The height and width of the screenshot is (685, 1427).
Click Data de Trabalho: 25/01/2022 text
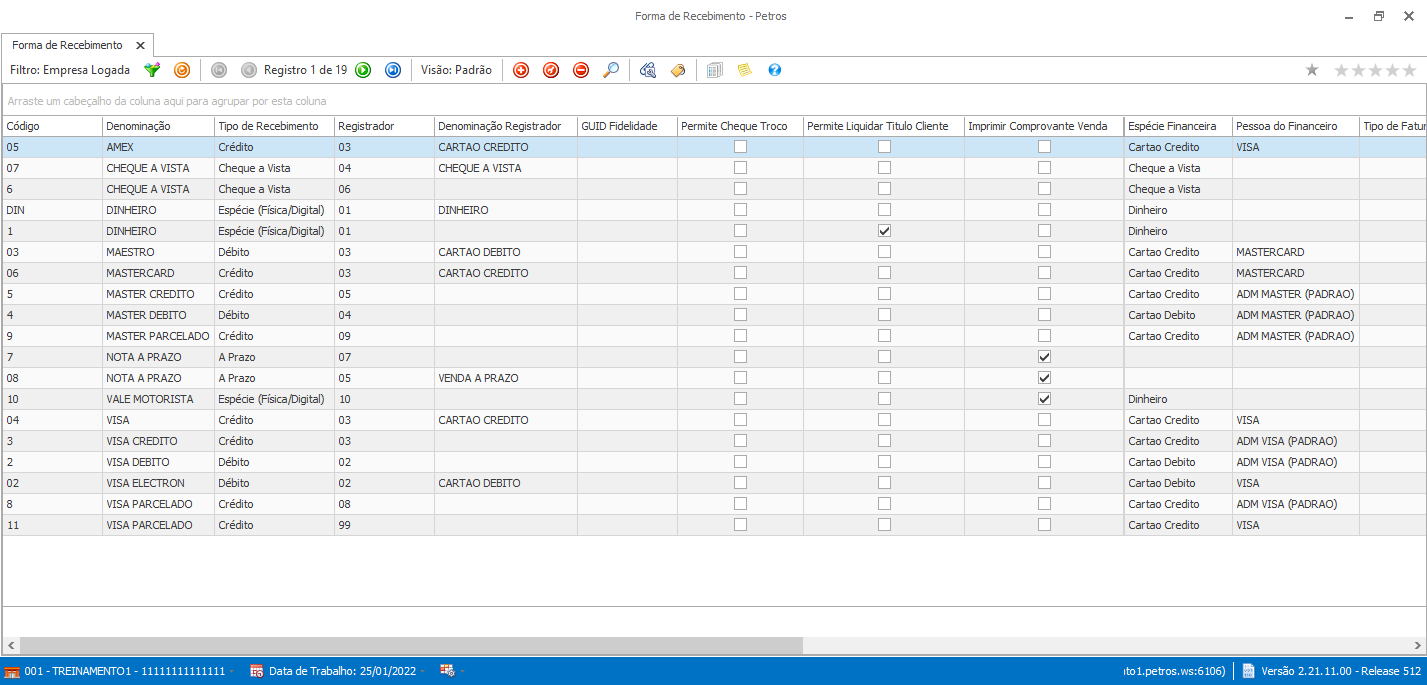click(342, 671)
